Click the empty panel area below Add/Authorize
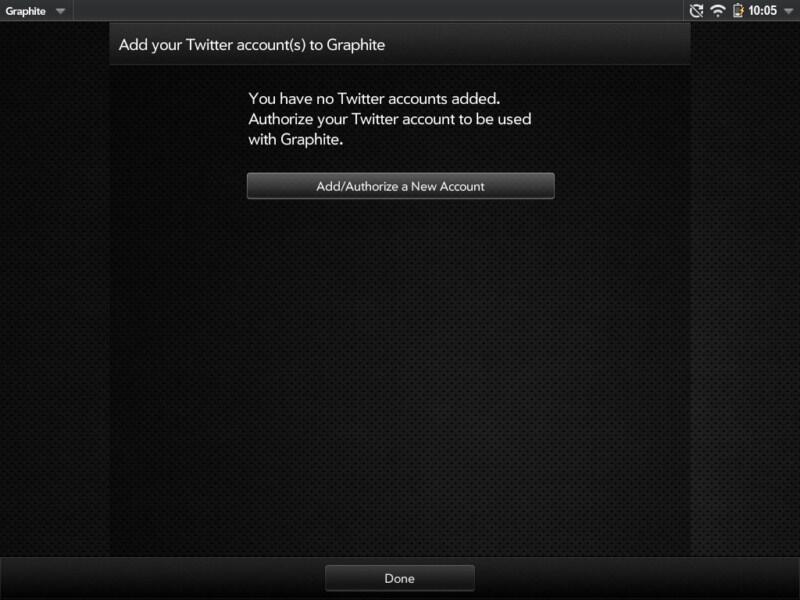Viewport: 800px width, 600px height. click(x=401, y=378)
